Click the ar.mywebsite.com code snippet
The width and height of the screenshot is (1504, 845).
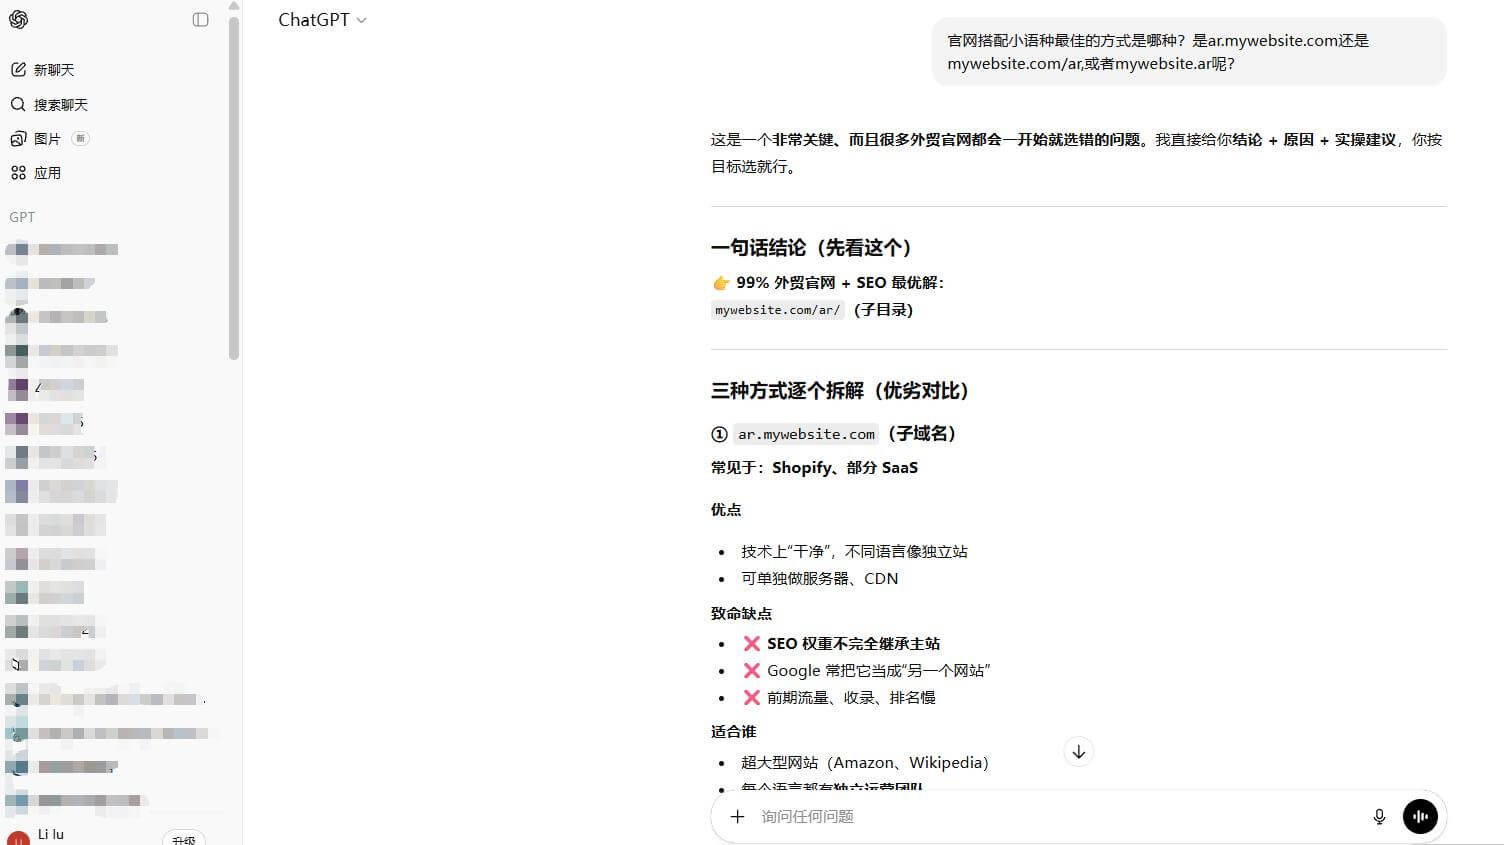tap(806, 434)
